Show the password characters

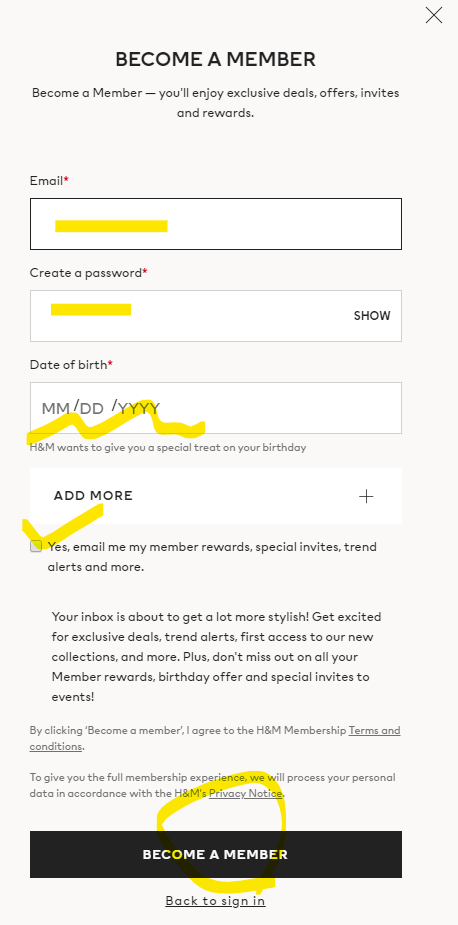pos(372,316)
